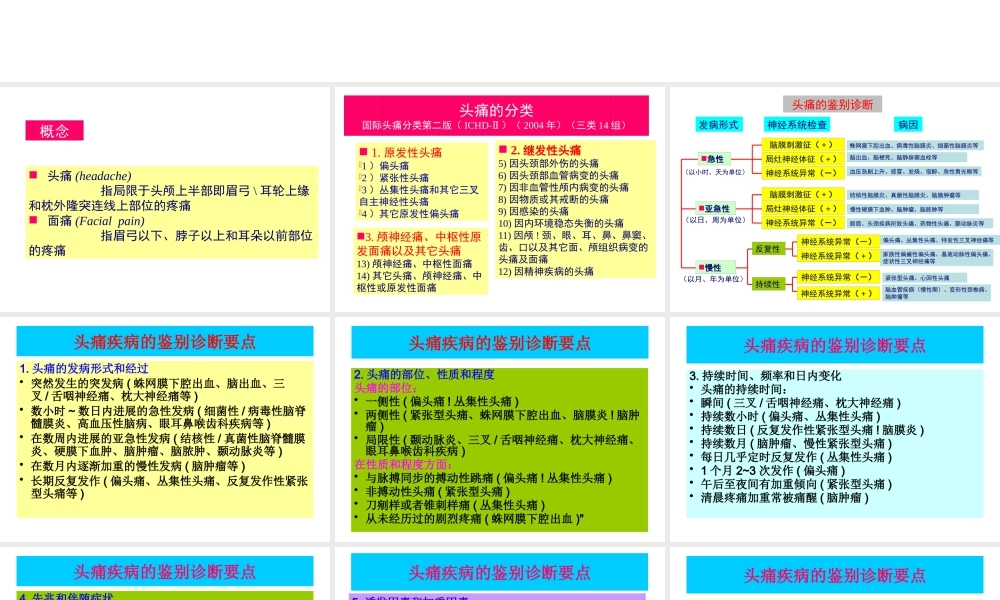Image resolution: width=1000 pixels, height=600 pixels.
Task: Click heading 3. 颅神经痛、中枢性原发面痛
Action: click(x=419, y=243)
